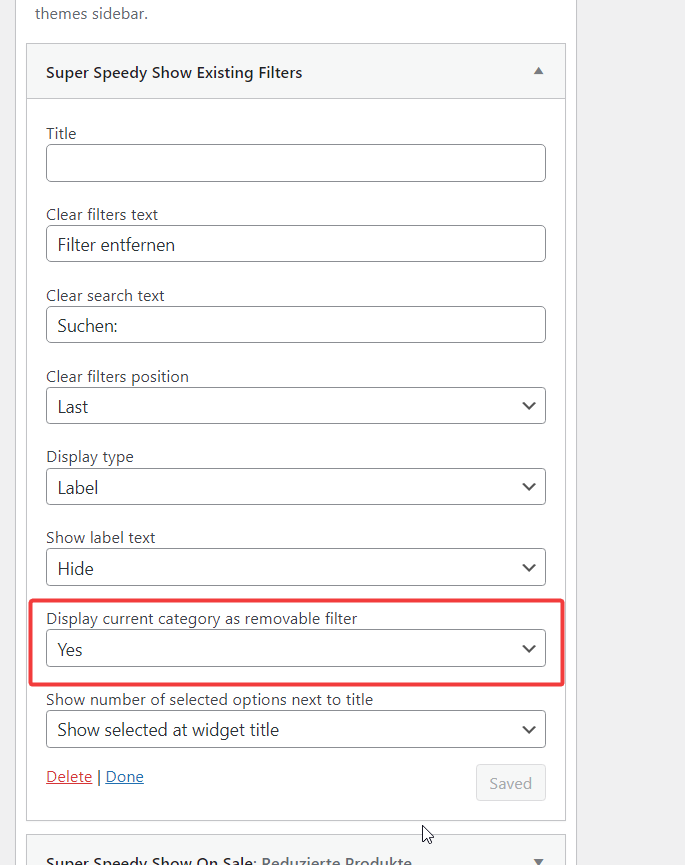Change Show label text from Hide
This screenshot has width=685, height=865.
coord(295,567)
